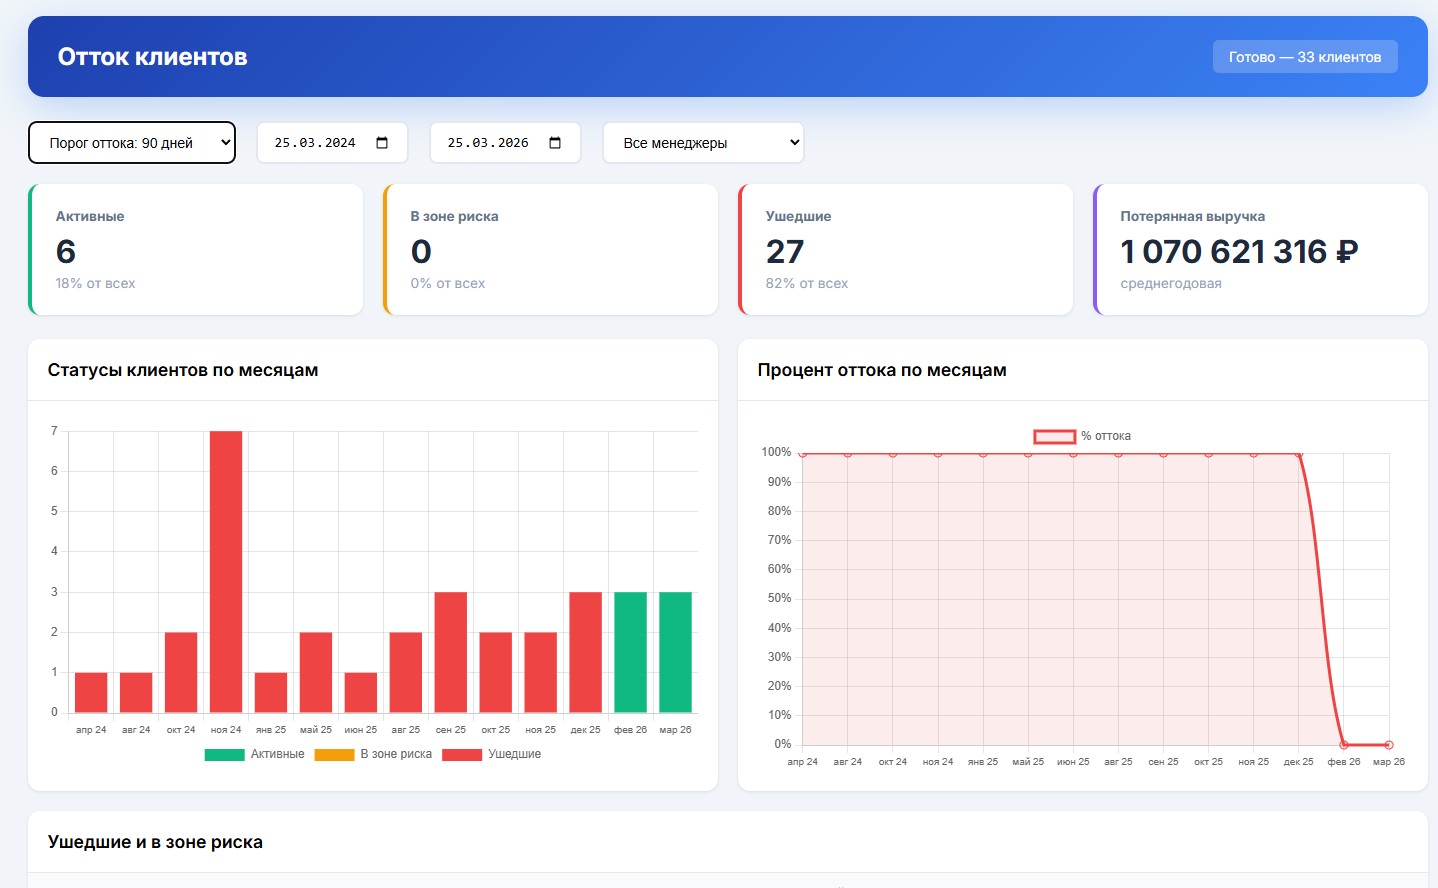Click the tallest red bar for ноя 24
Image resolution: width=1438 pixels, height=888 pixels.
click(x=226, y=571)
